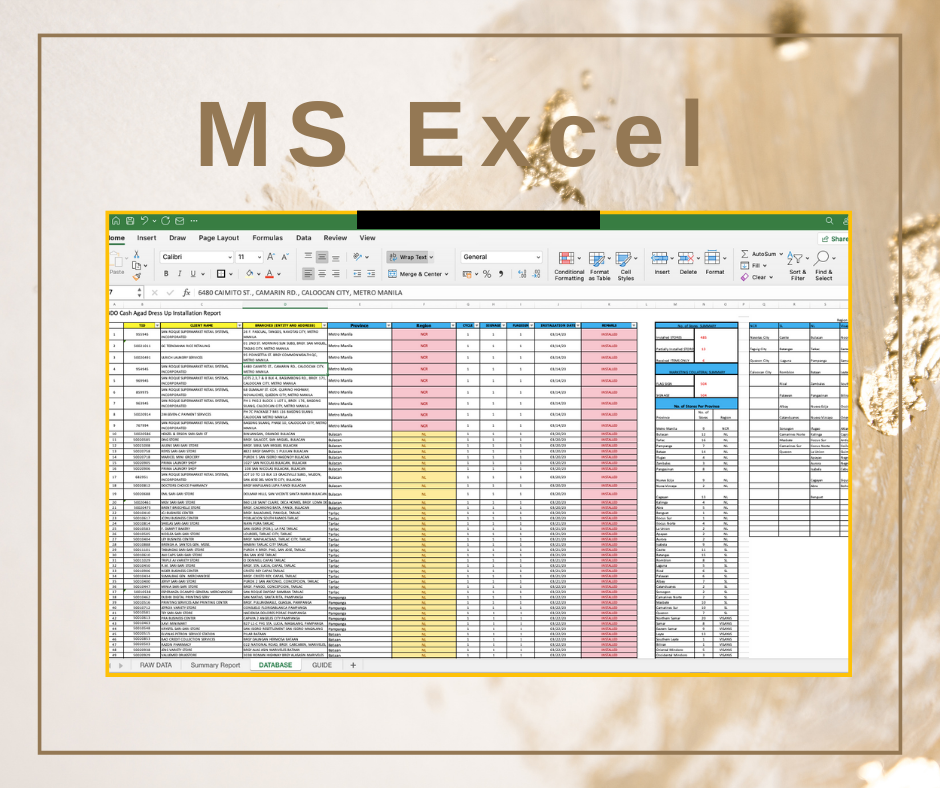
Task: Open the Page Layout tab
Action: click(219, 238)
